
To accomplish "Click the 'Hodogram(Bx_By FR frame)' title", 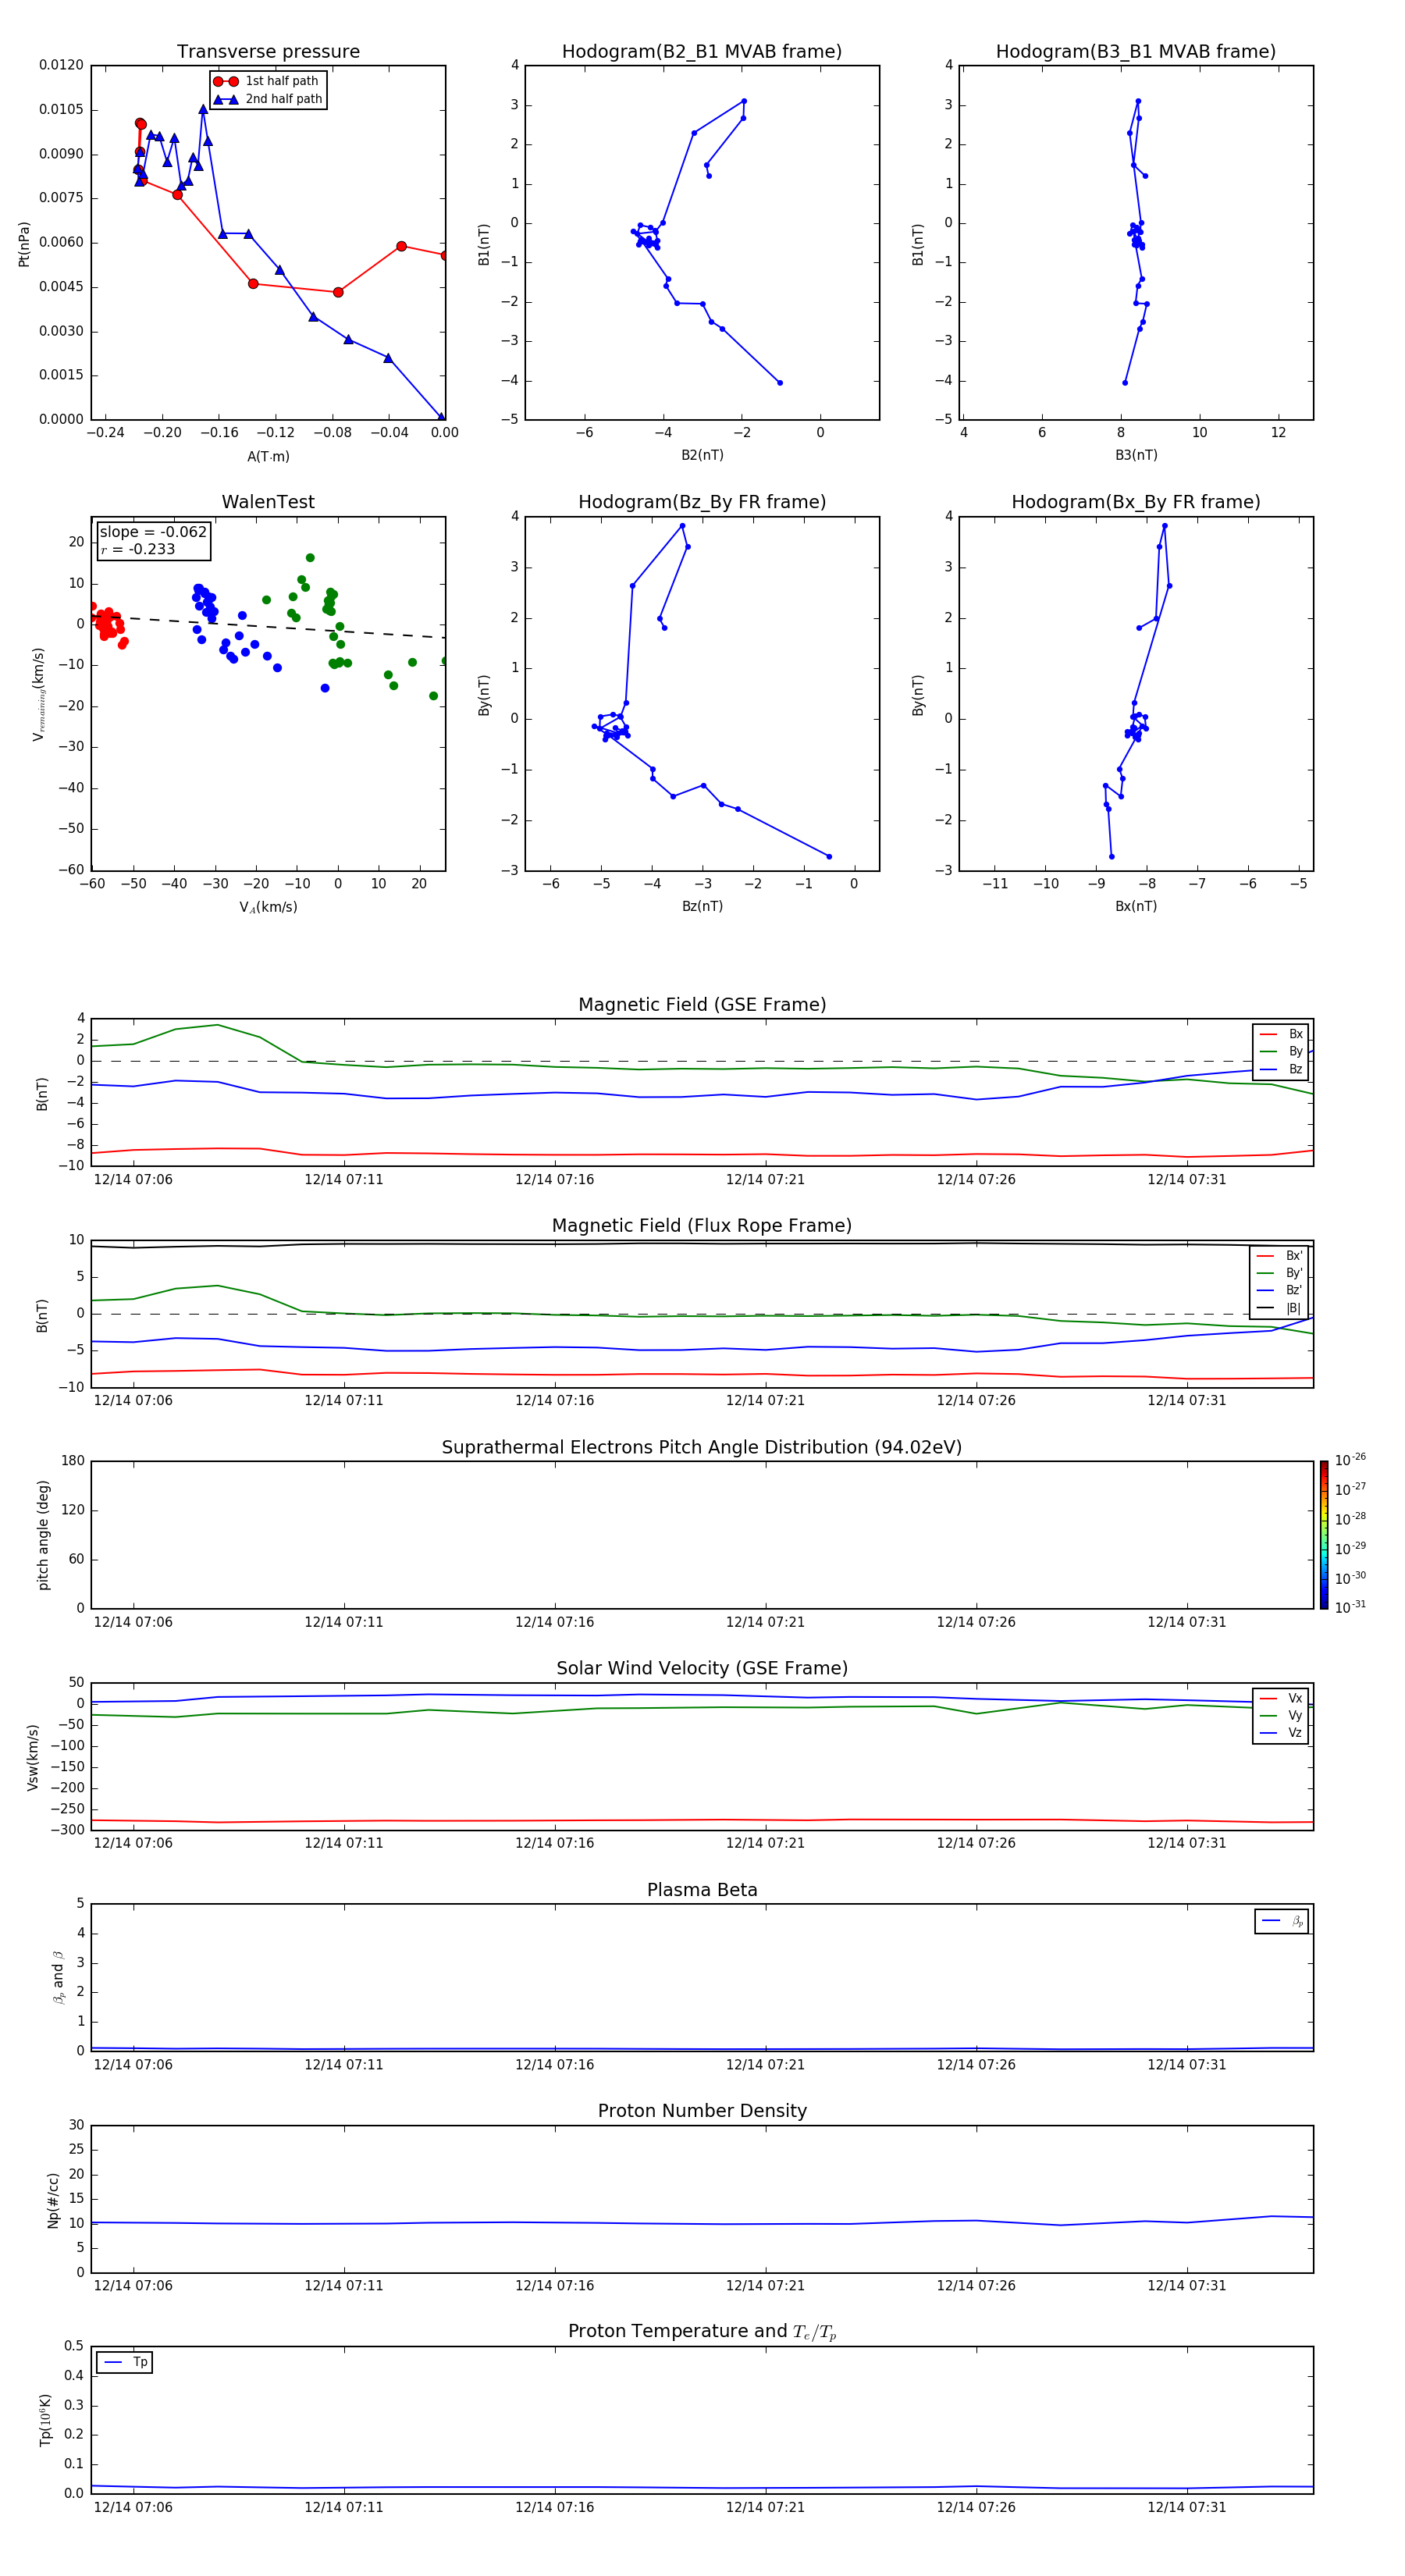I will pos(1136,502).
